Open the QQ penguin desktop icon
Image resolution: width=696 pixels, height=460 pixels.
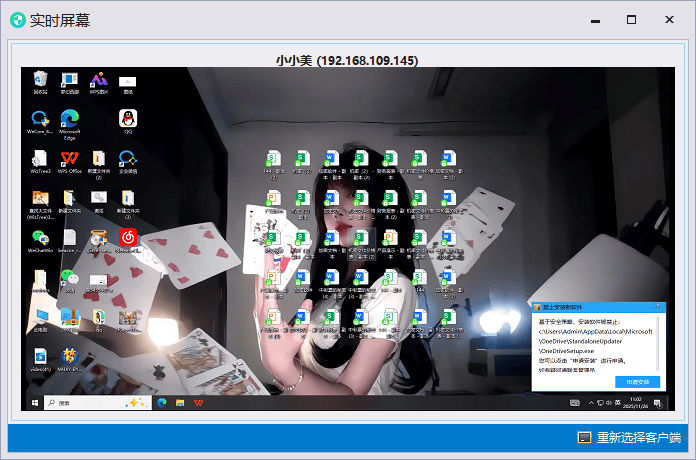coord(128,119)
